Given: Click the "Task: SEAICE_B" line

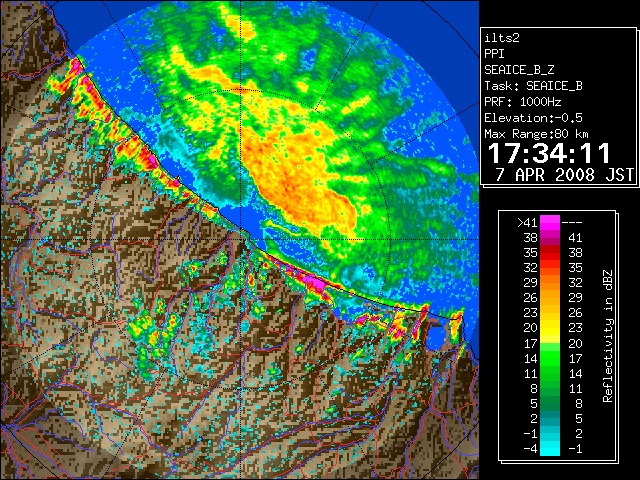Looking at the screenshot, I should point(533,86).
